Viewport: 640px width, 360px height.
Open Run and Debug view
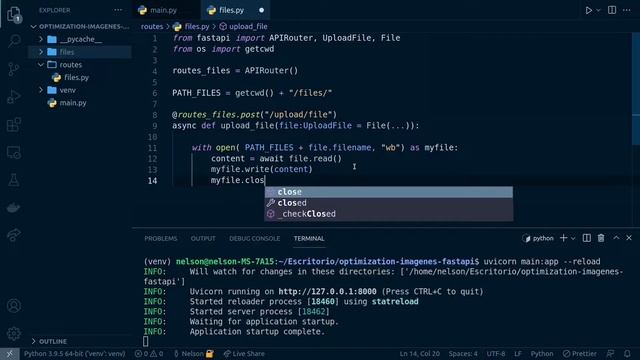coord(14,97)
